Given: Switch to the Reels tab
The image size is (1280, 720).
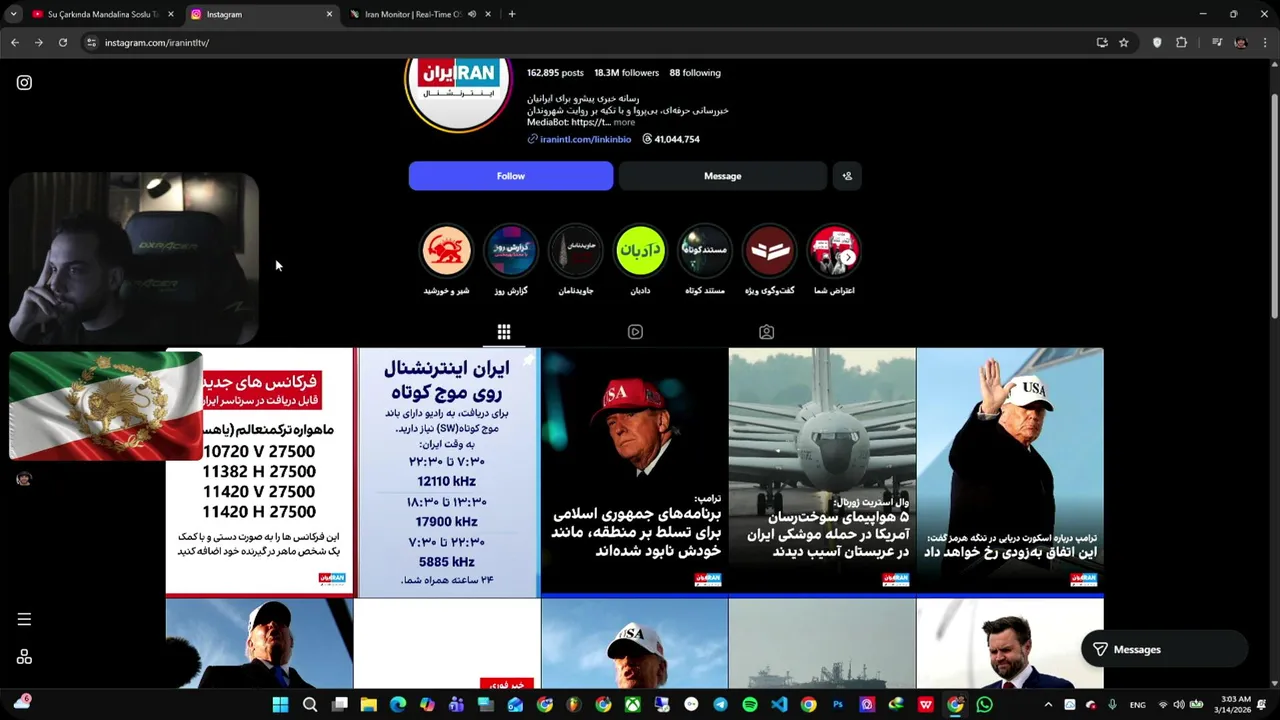Looking at the screenshot, I should [x=635, y=332].
